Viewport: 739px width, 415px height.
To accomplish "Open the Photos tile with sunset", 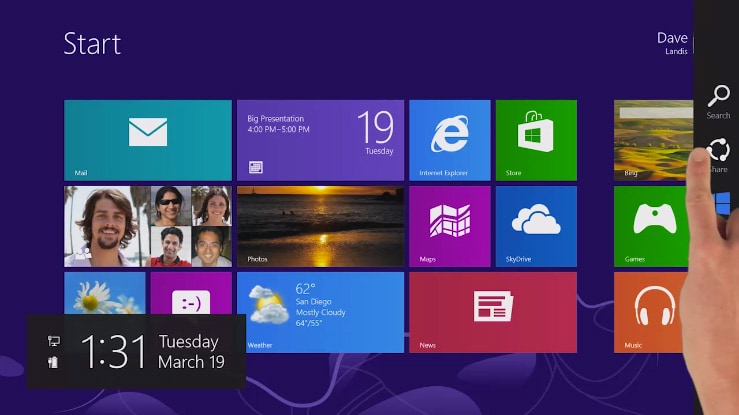I will [320, 227].
